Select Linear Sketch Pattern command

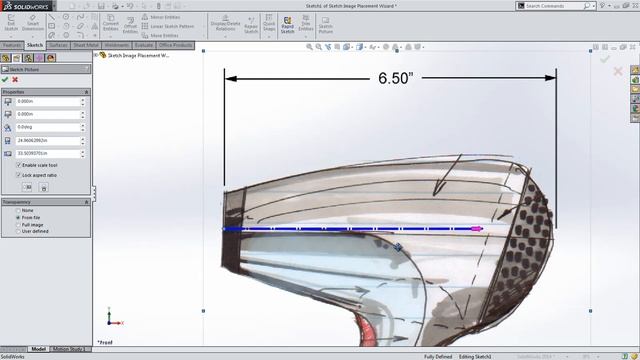point(168,26)
